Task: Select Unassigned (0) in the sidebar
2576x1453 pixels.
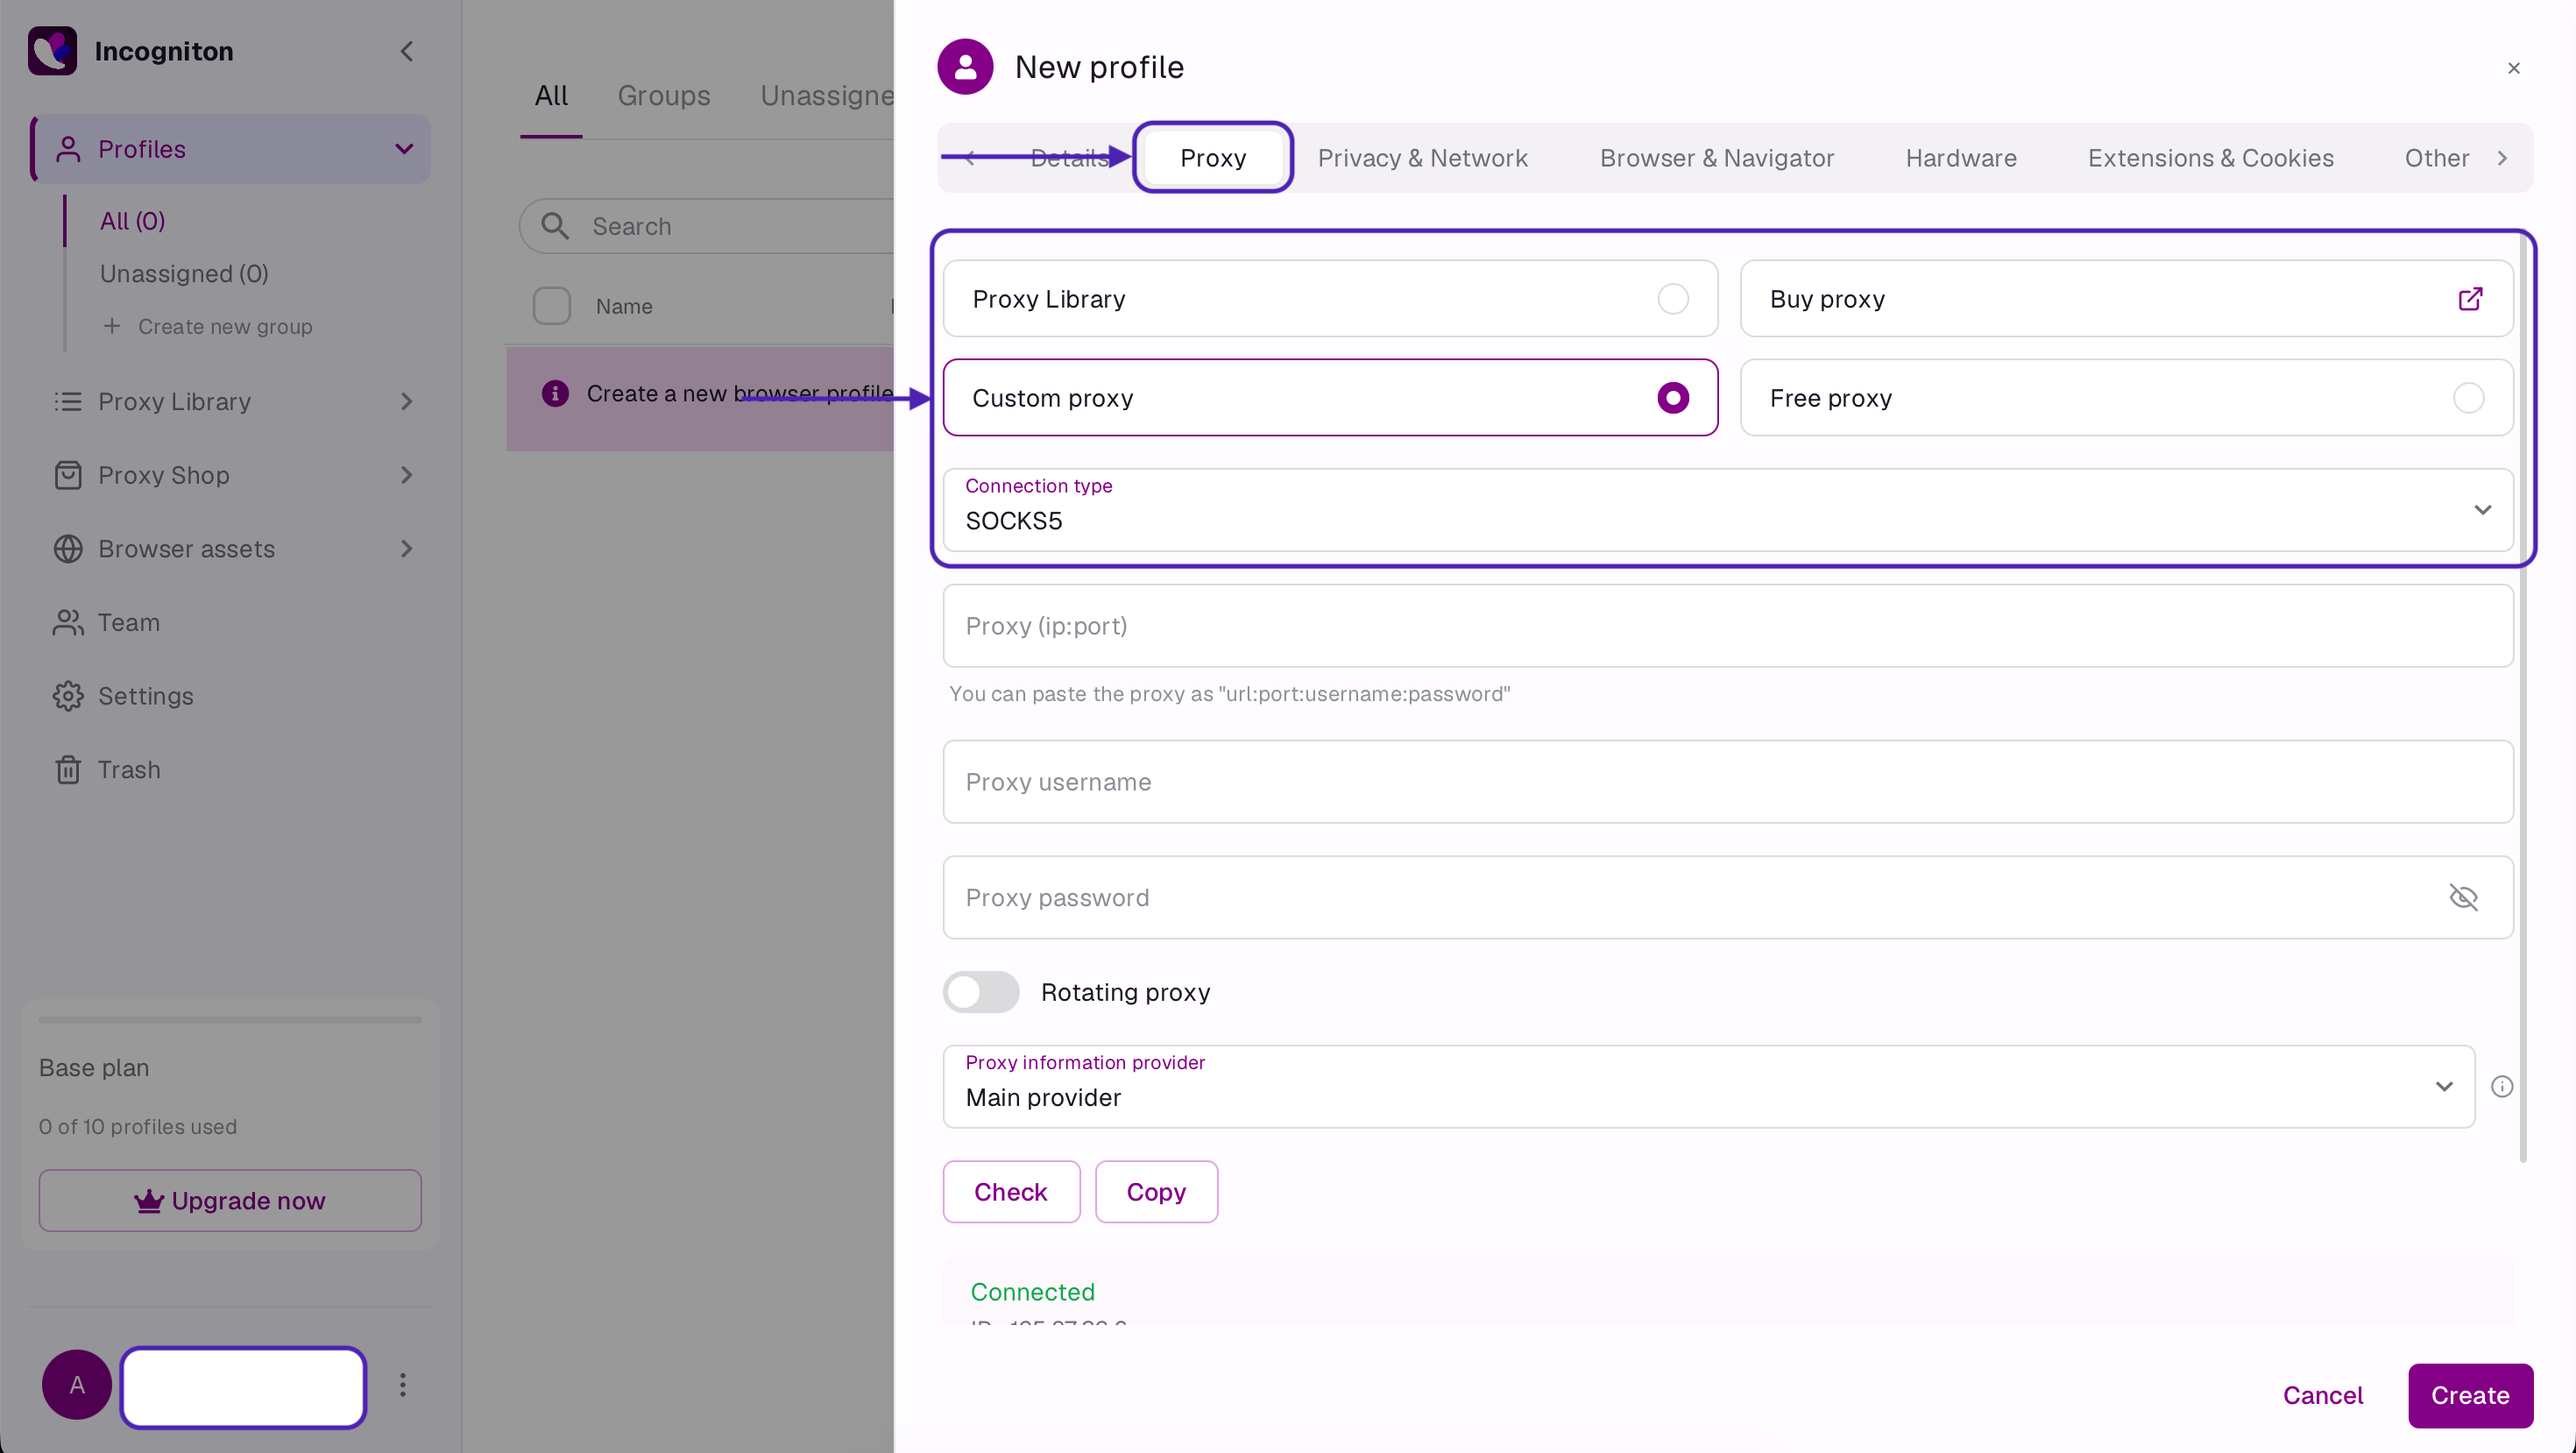Action: pyautogui.click(x=184, y=274)
